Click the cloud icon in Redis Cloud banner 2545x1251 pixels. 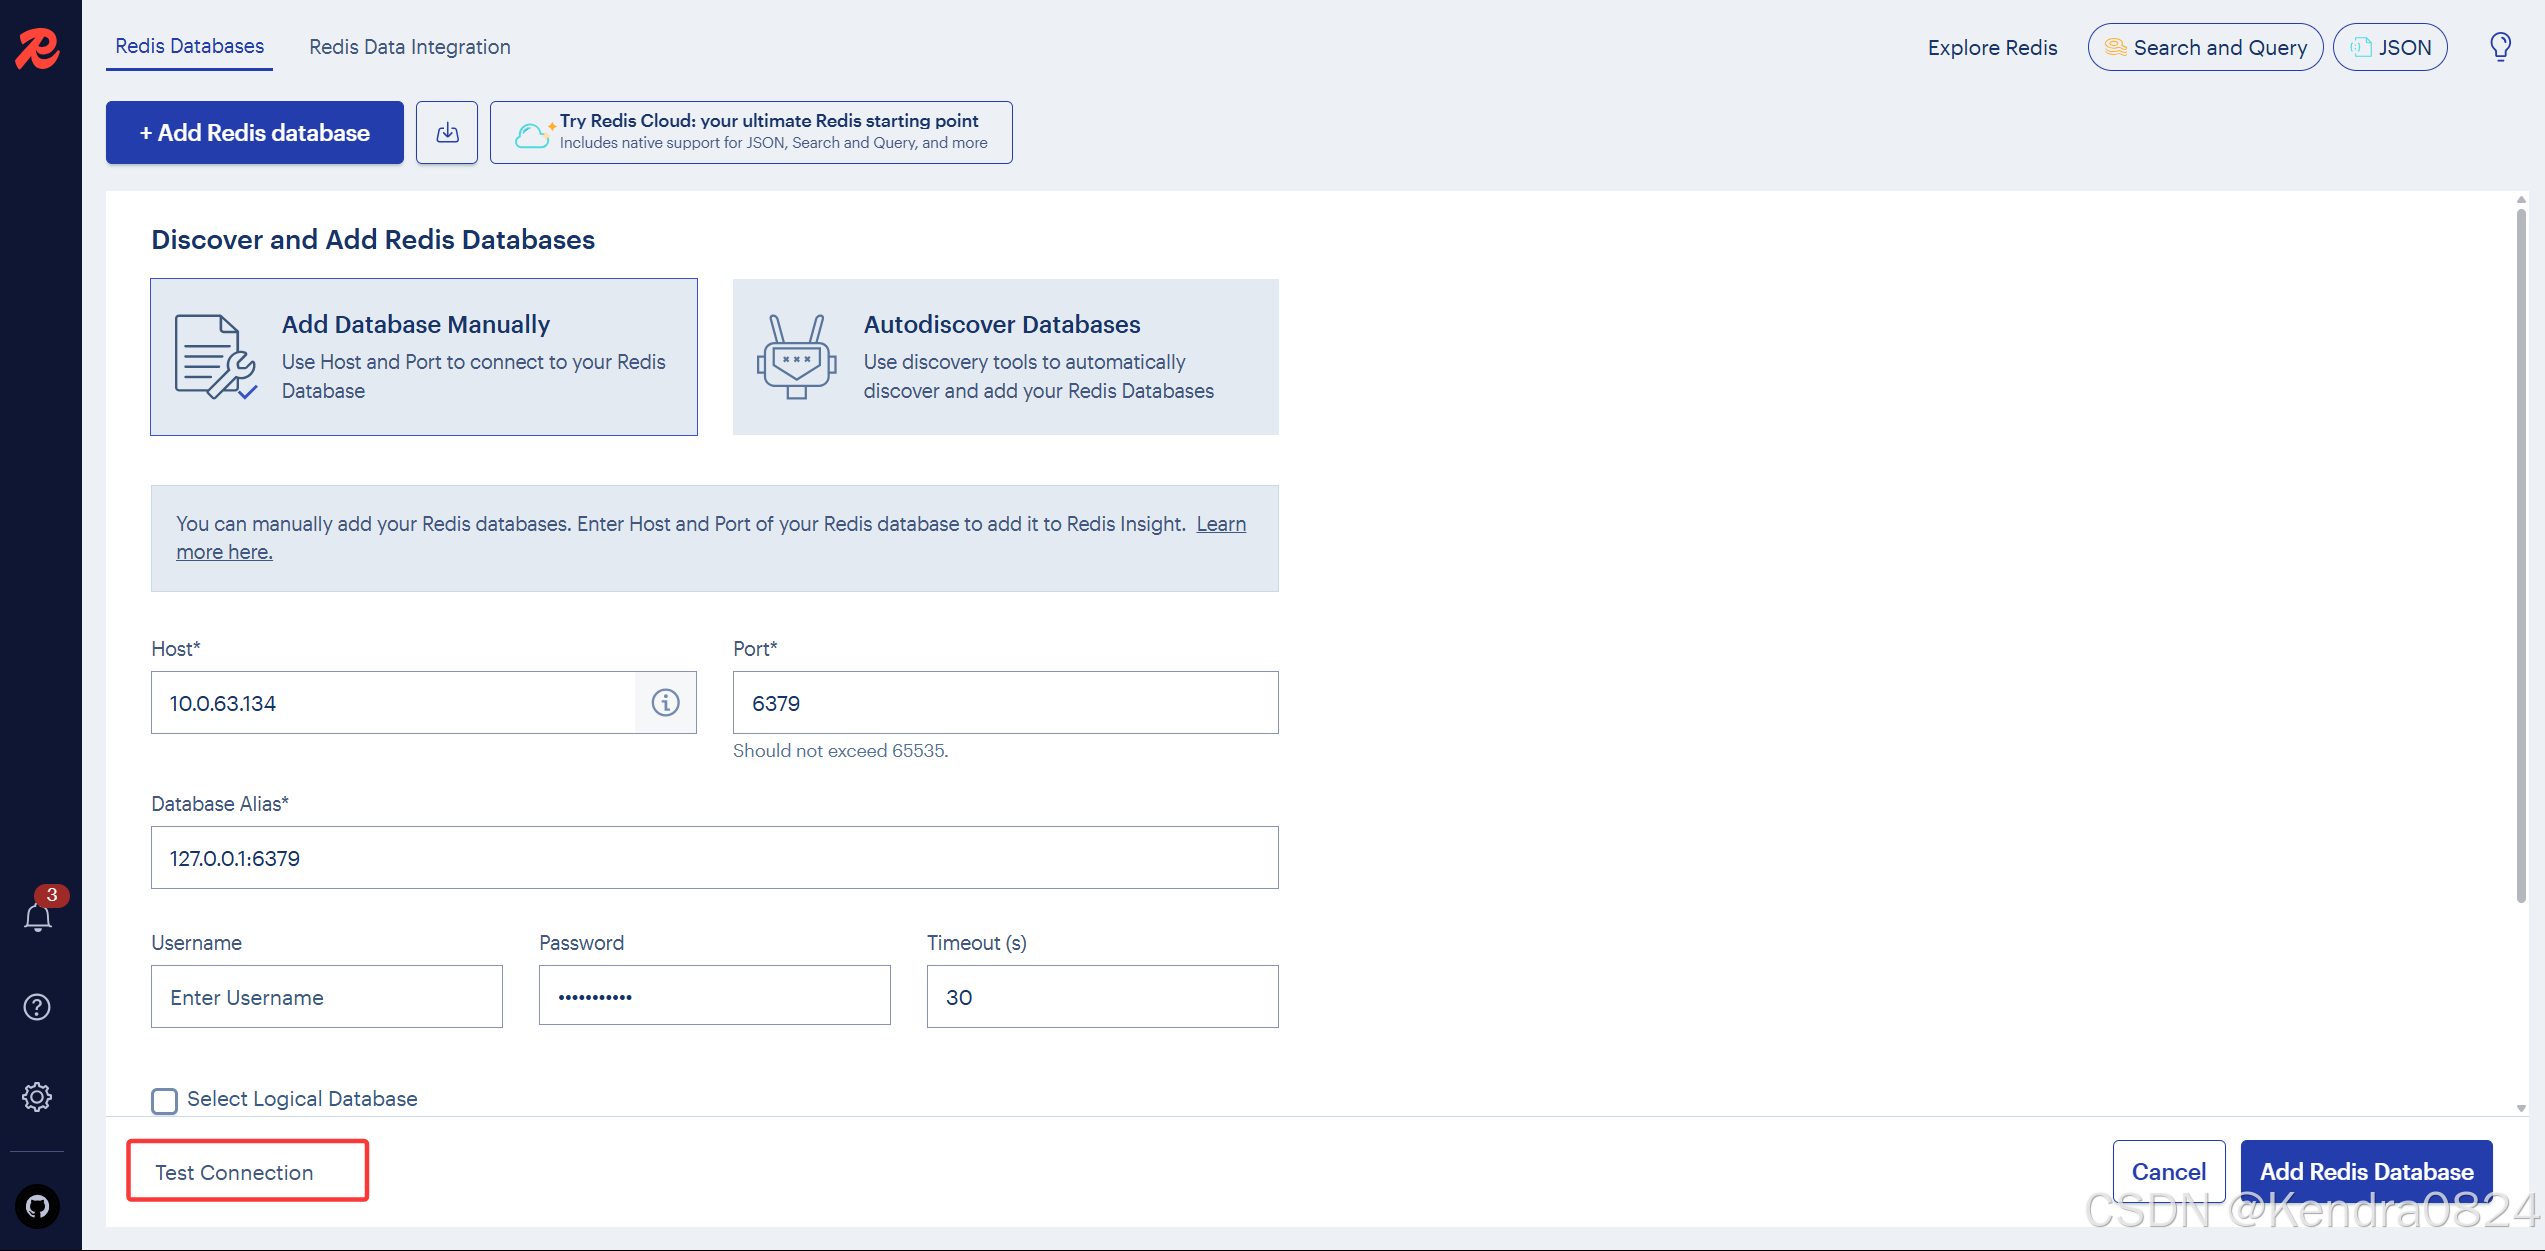[x=533, y=134]
